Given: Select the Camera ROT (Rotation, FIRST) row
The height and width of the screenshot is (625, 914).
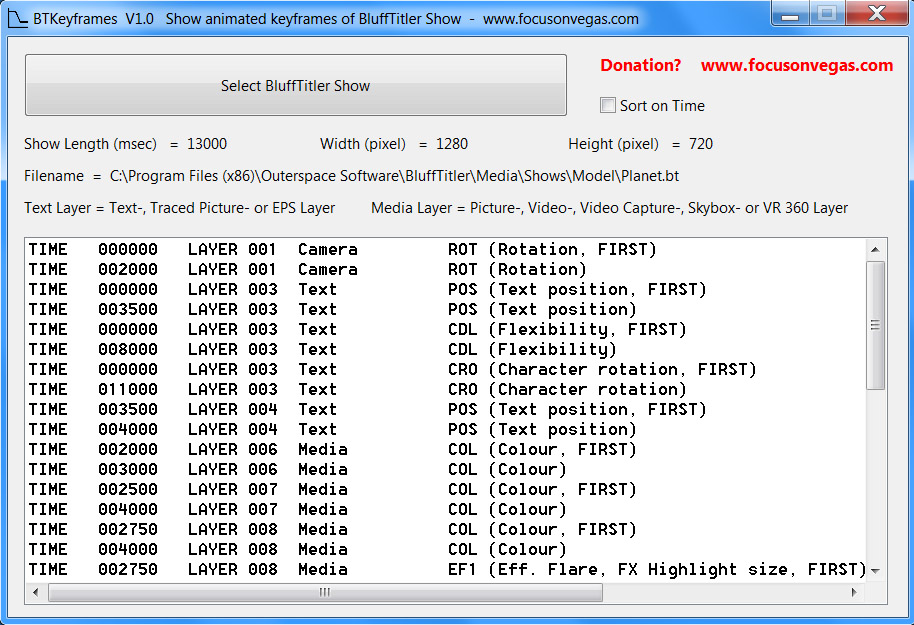Looking at the screenshot, I should (x=342, y=249).
